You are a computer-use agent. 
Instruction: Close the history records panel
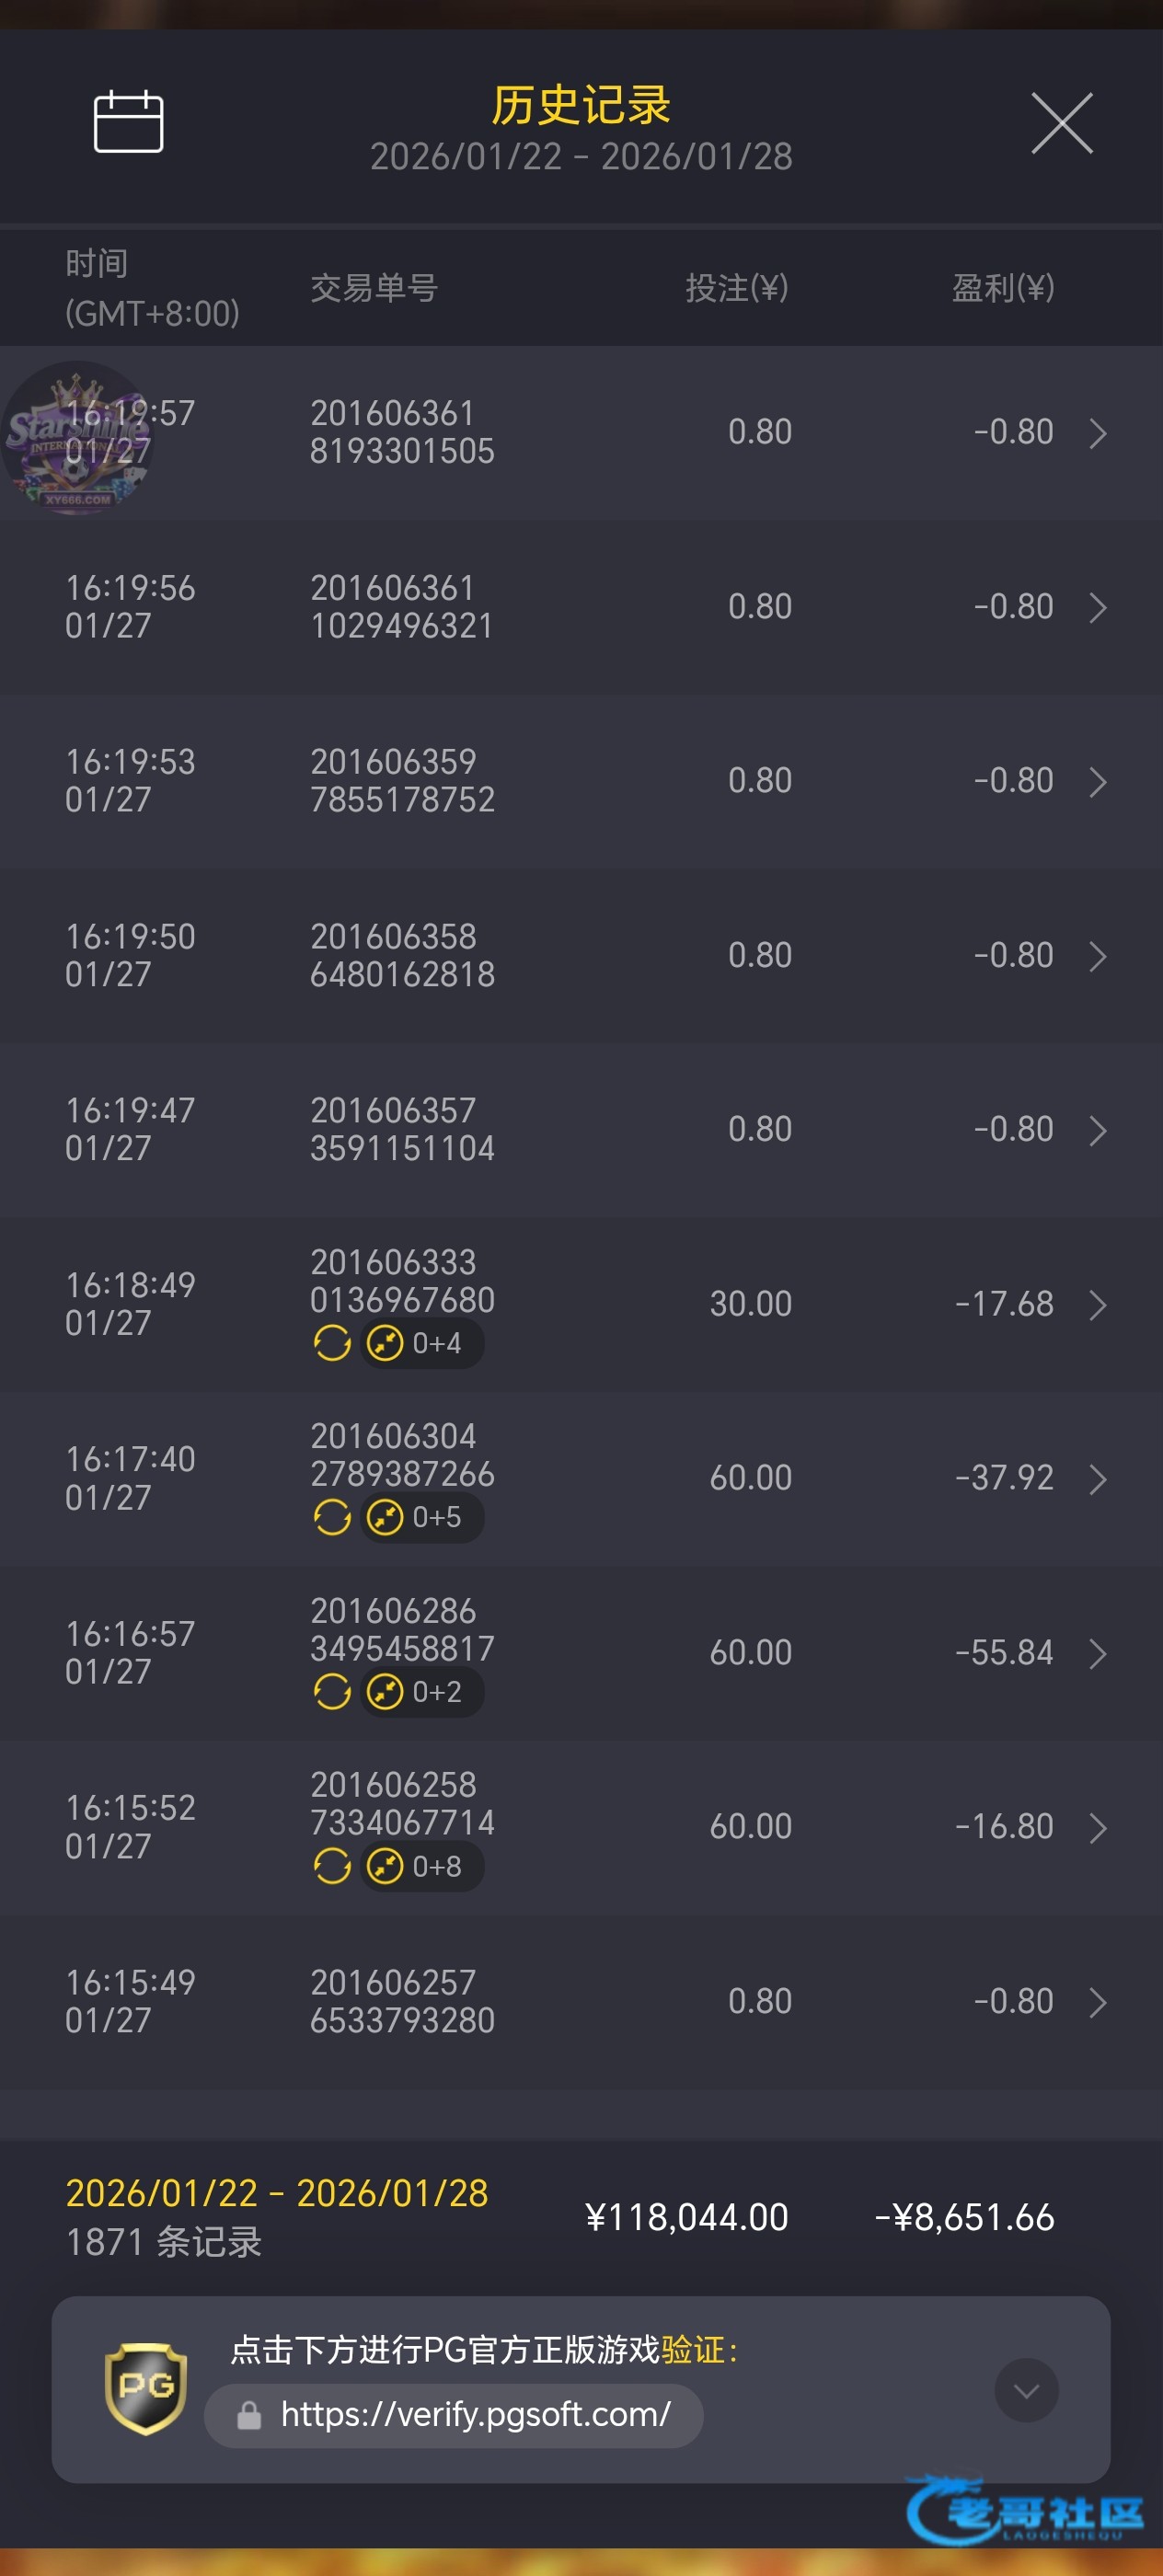pyautogui.click(x=1061, y=124)
